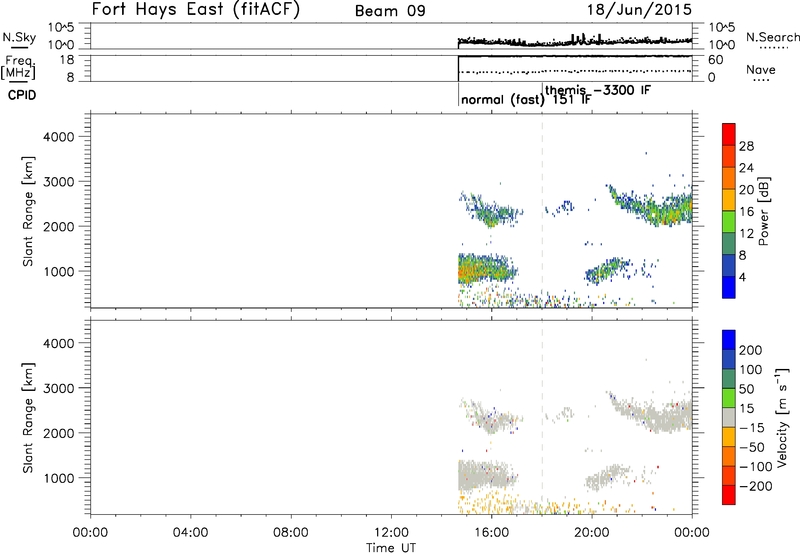Click the 16 tick on Power colorbar
Screen dimensions: 800x554
pyautogui.click(x=746, y=212)
